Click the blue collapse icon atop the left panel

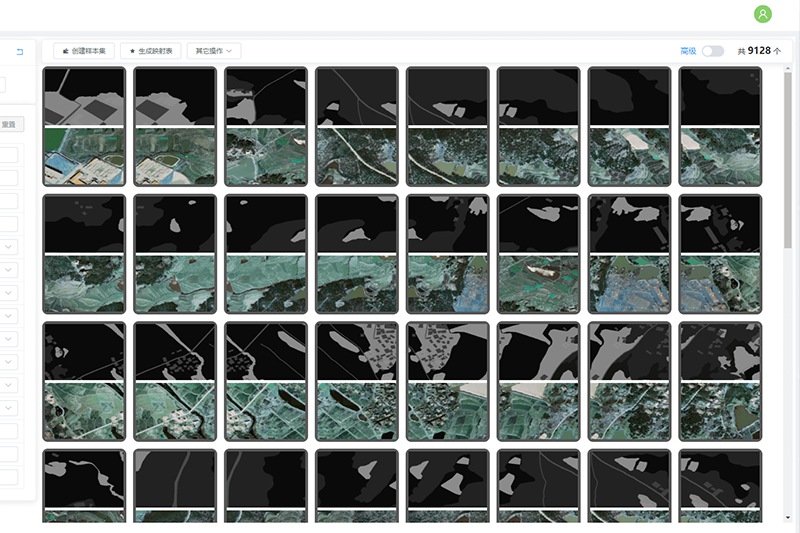coord(20,51)
